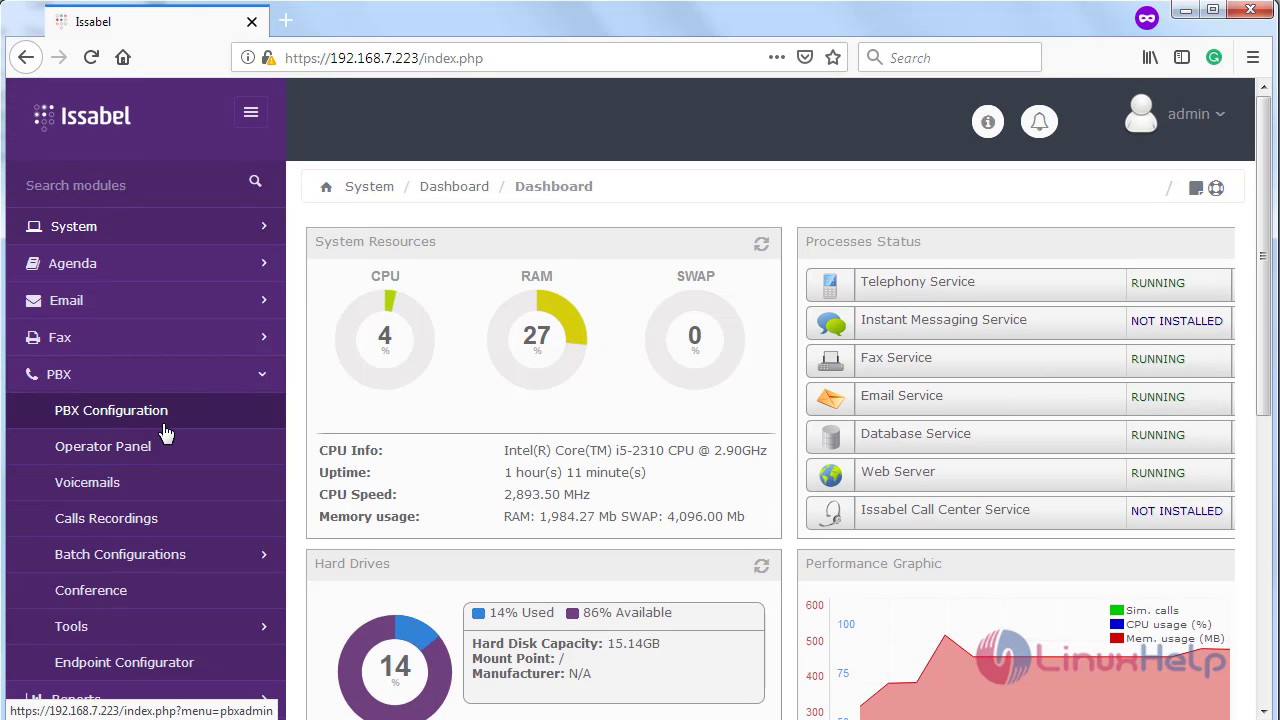Refresh the System Resources panel
The width and height of the screenshot is (1280, 720).
[x=761, y=243]
